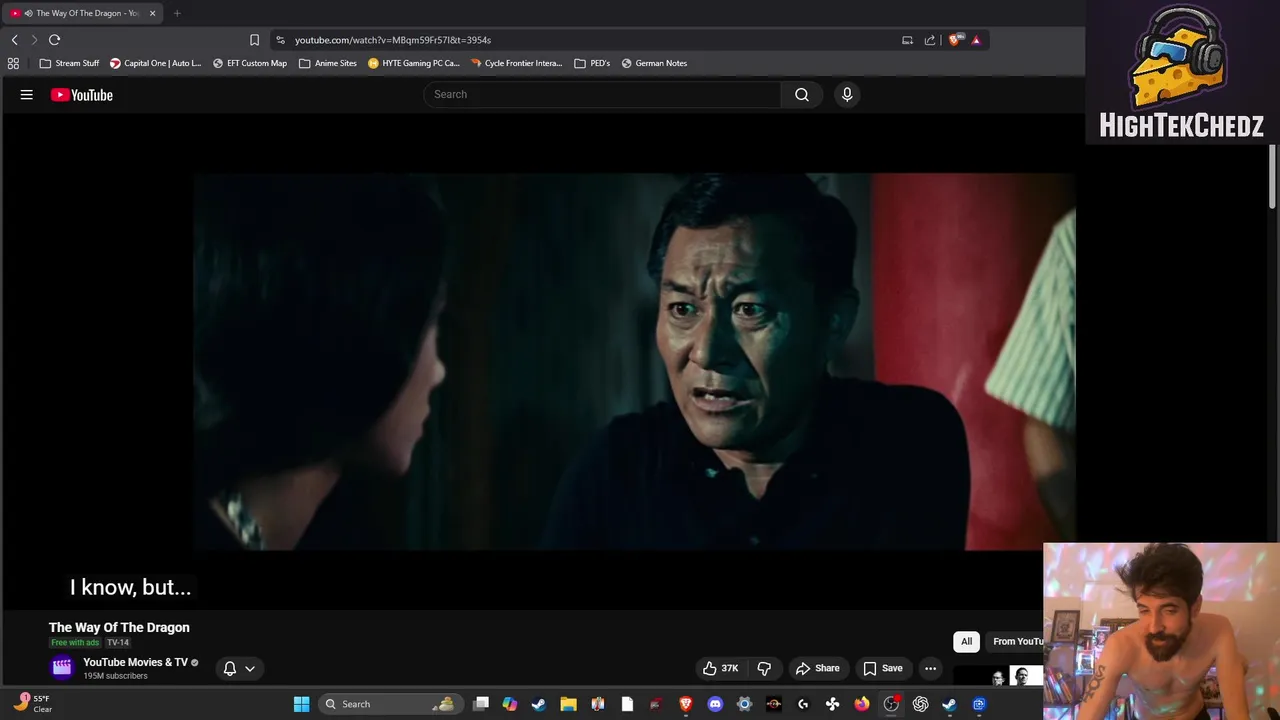Click the cast media icon in address bar
Image resolution: width=1280 pixels, height=720 pixels.
click(x=907, y=40)
